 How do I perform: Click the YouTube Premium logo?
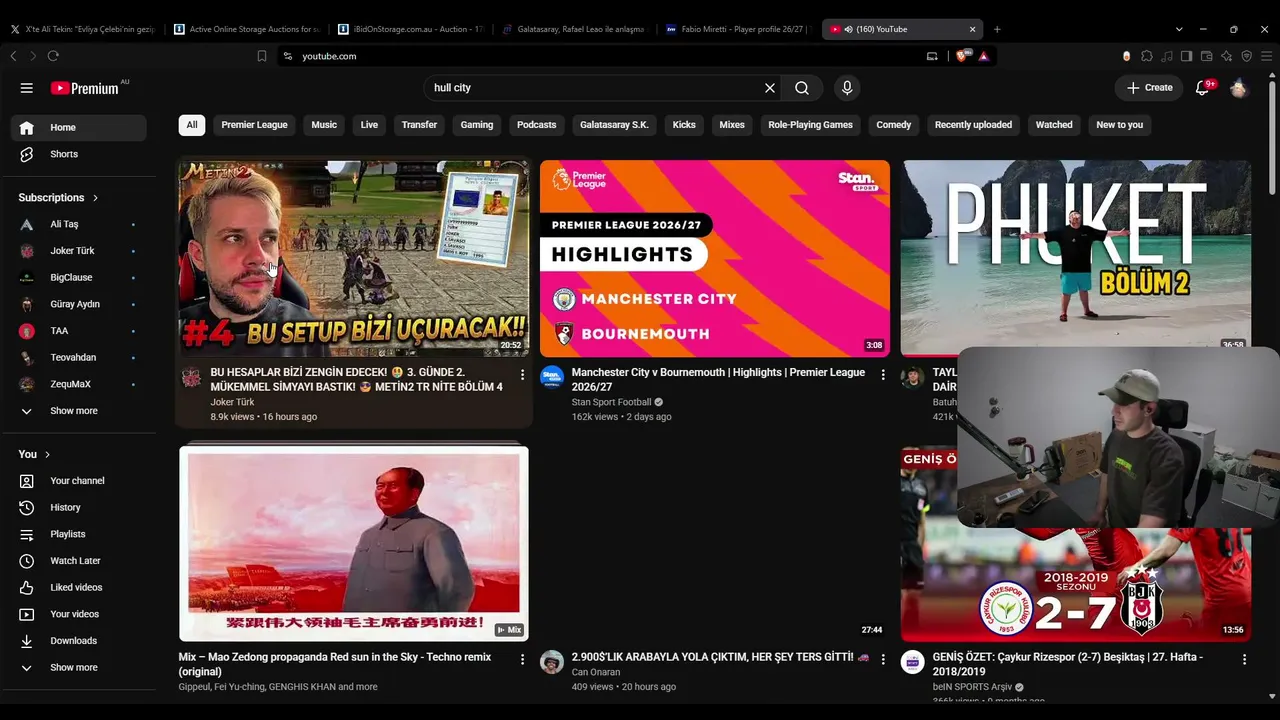tap(85, 88)
